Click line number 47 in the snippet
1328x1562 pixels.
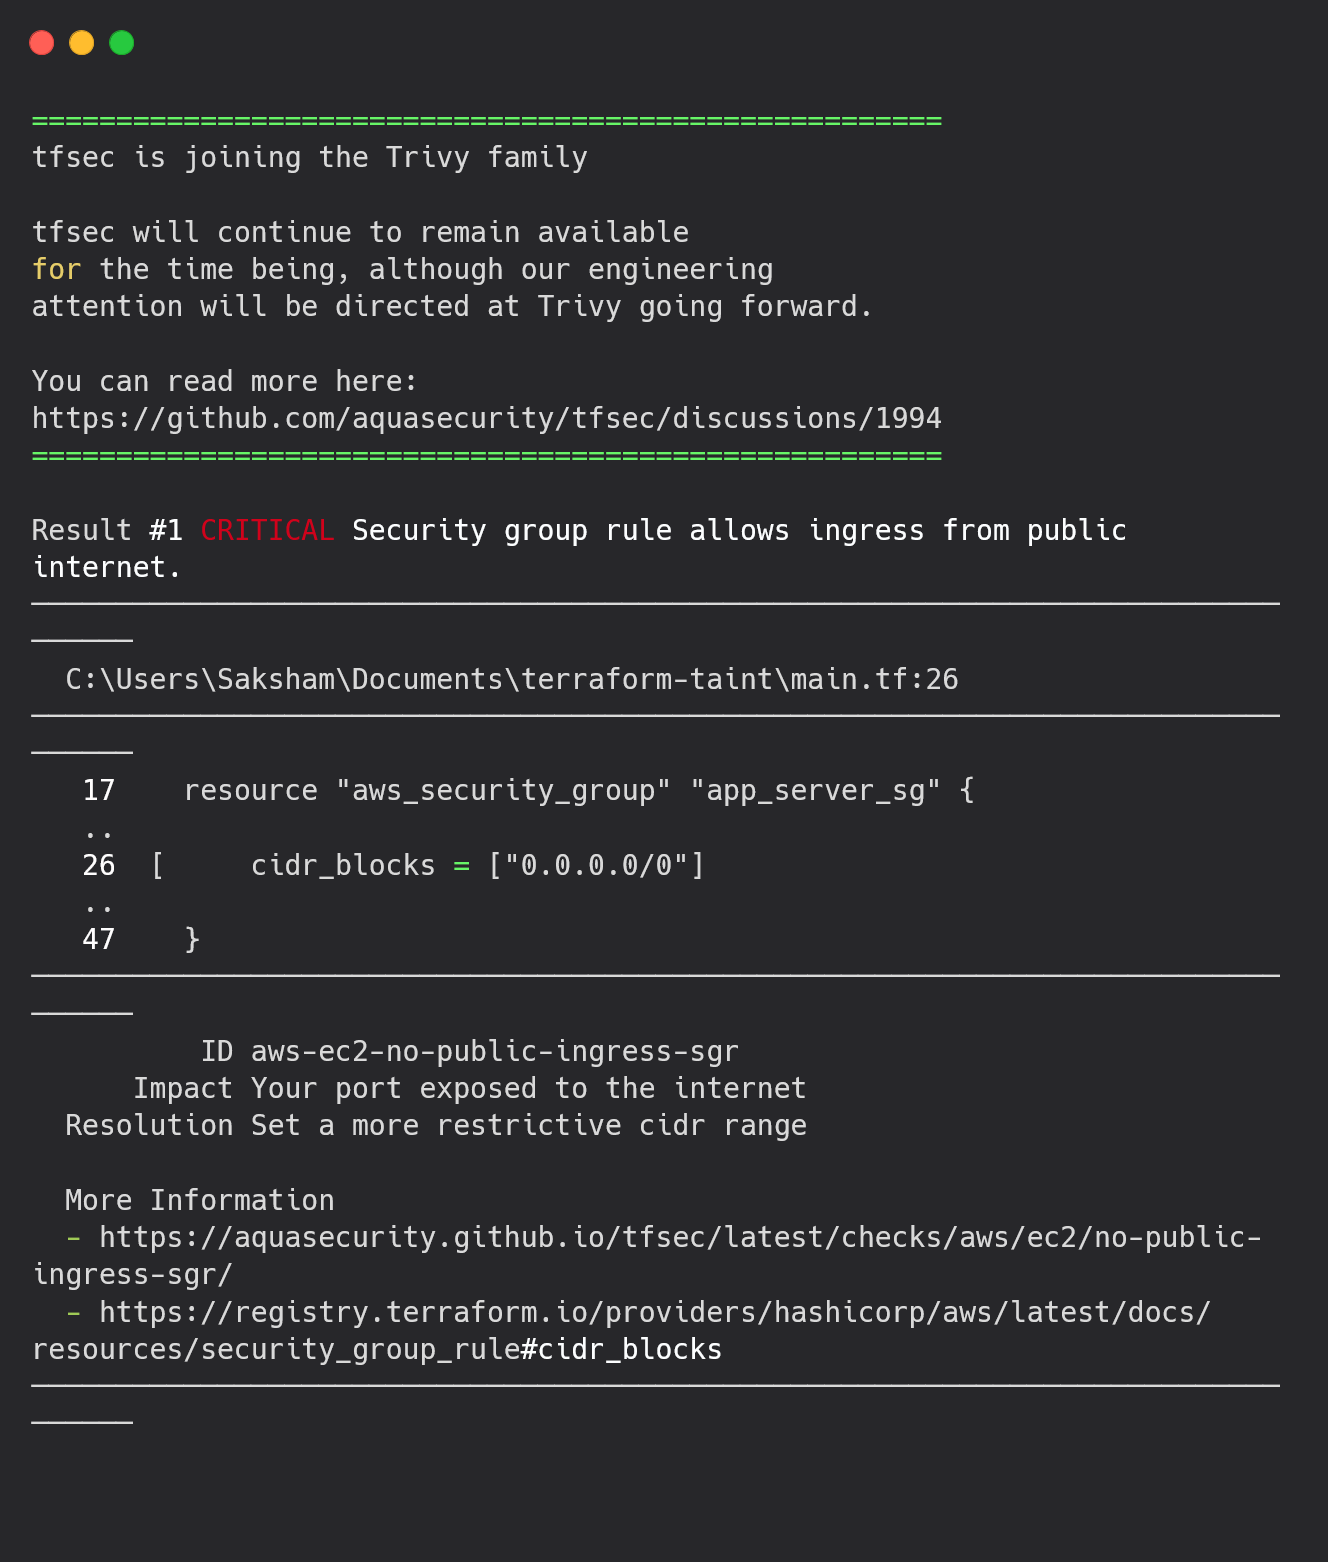pyautogui.click(x=99, y=939)
